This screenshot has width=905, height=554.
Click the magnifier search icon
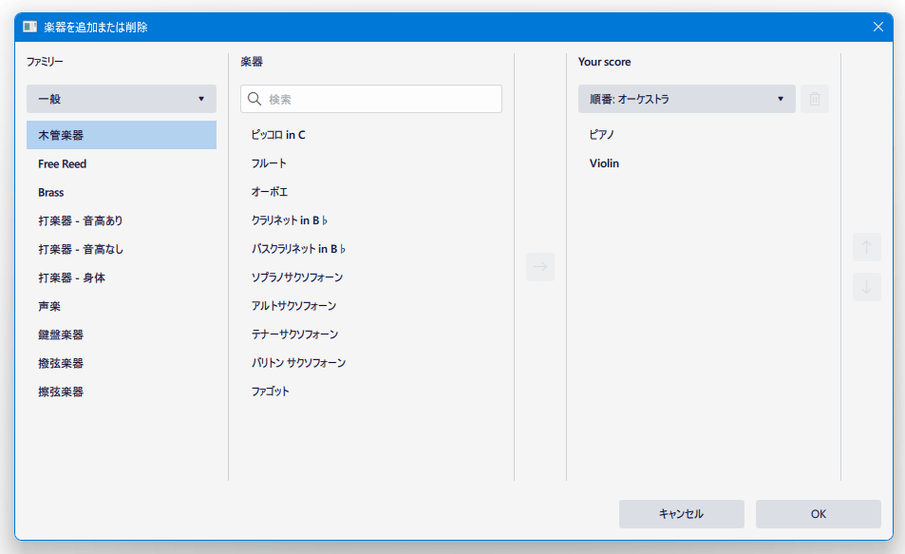tap(255, 99)
